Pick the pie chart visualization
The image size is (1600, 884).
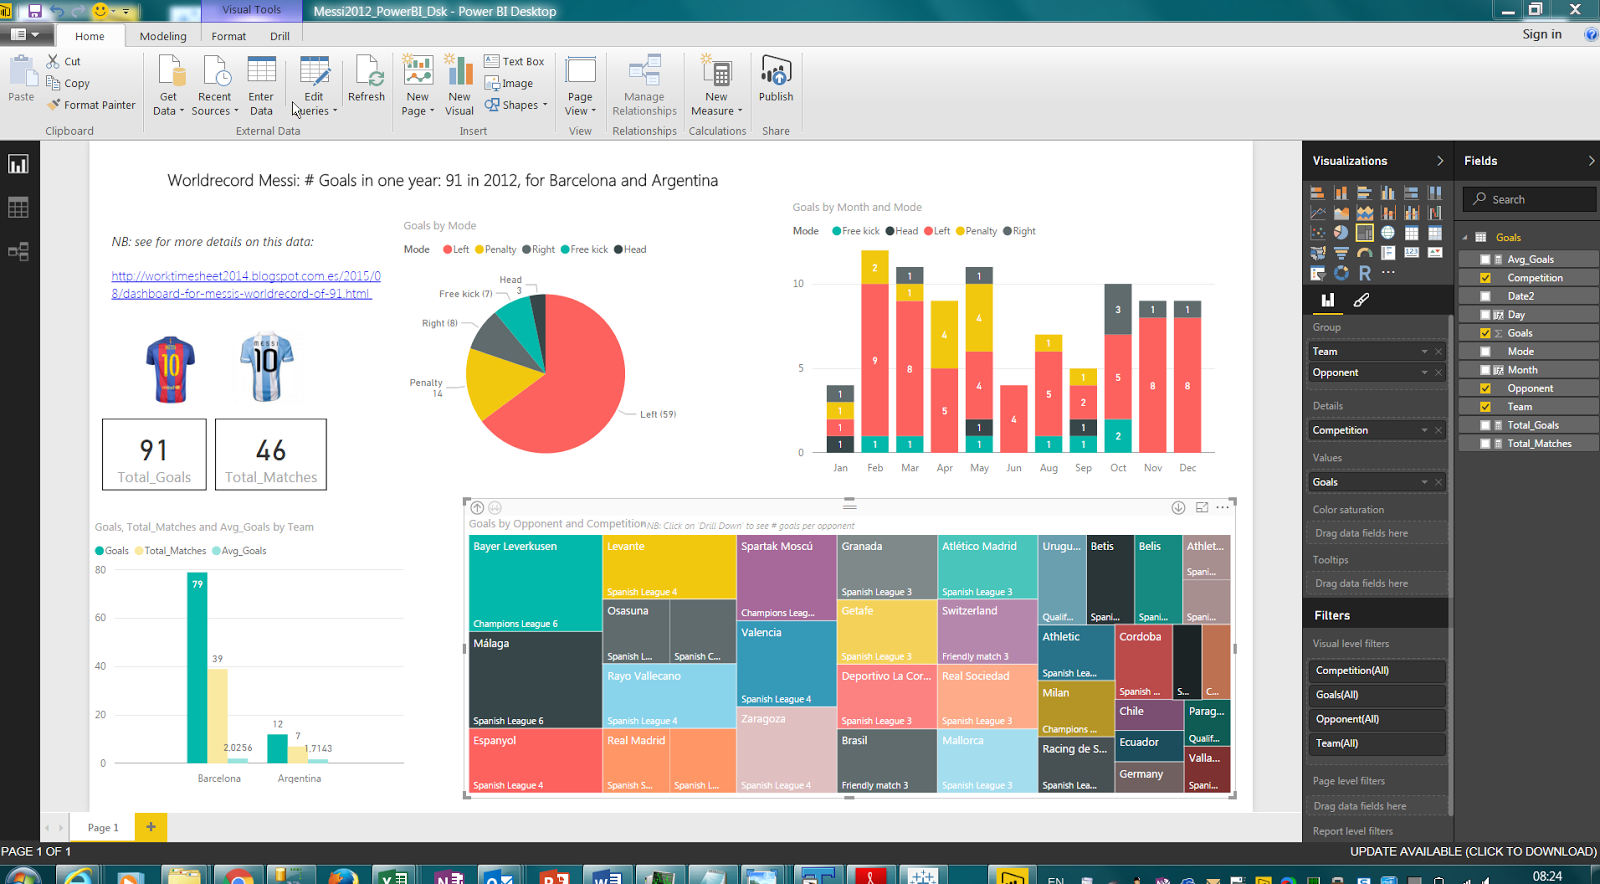click(x=1341, y=233)
